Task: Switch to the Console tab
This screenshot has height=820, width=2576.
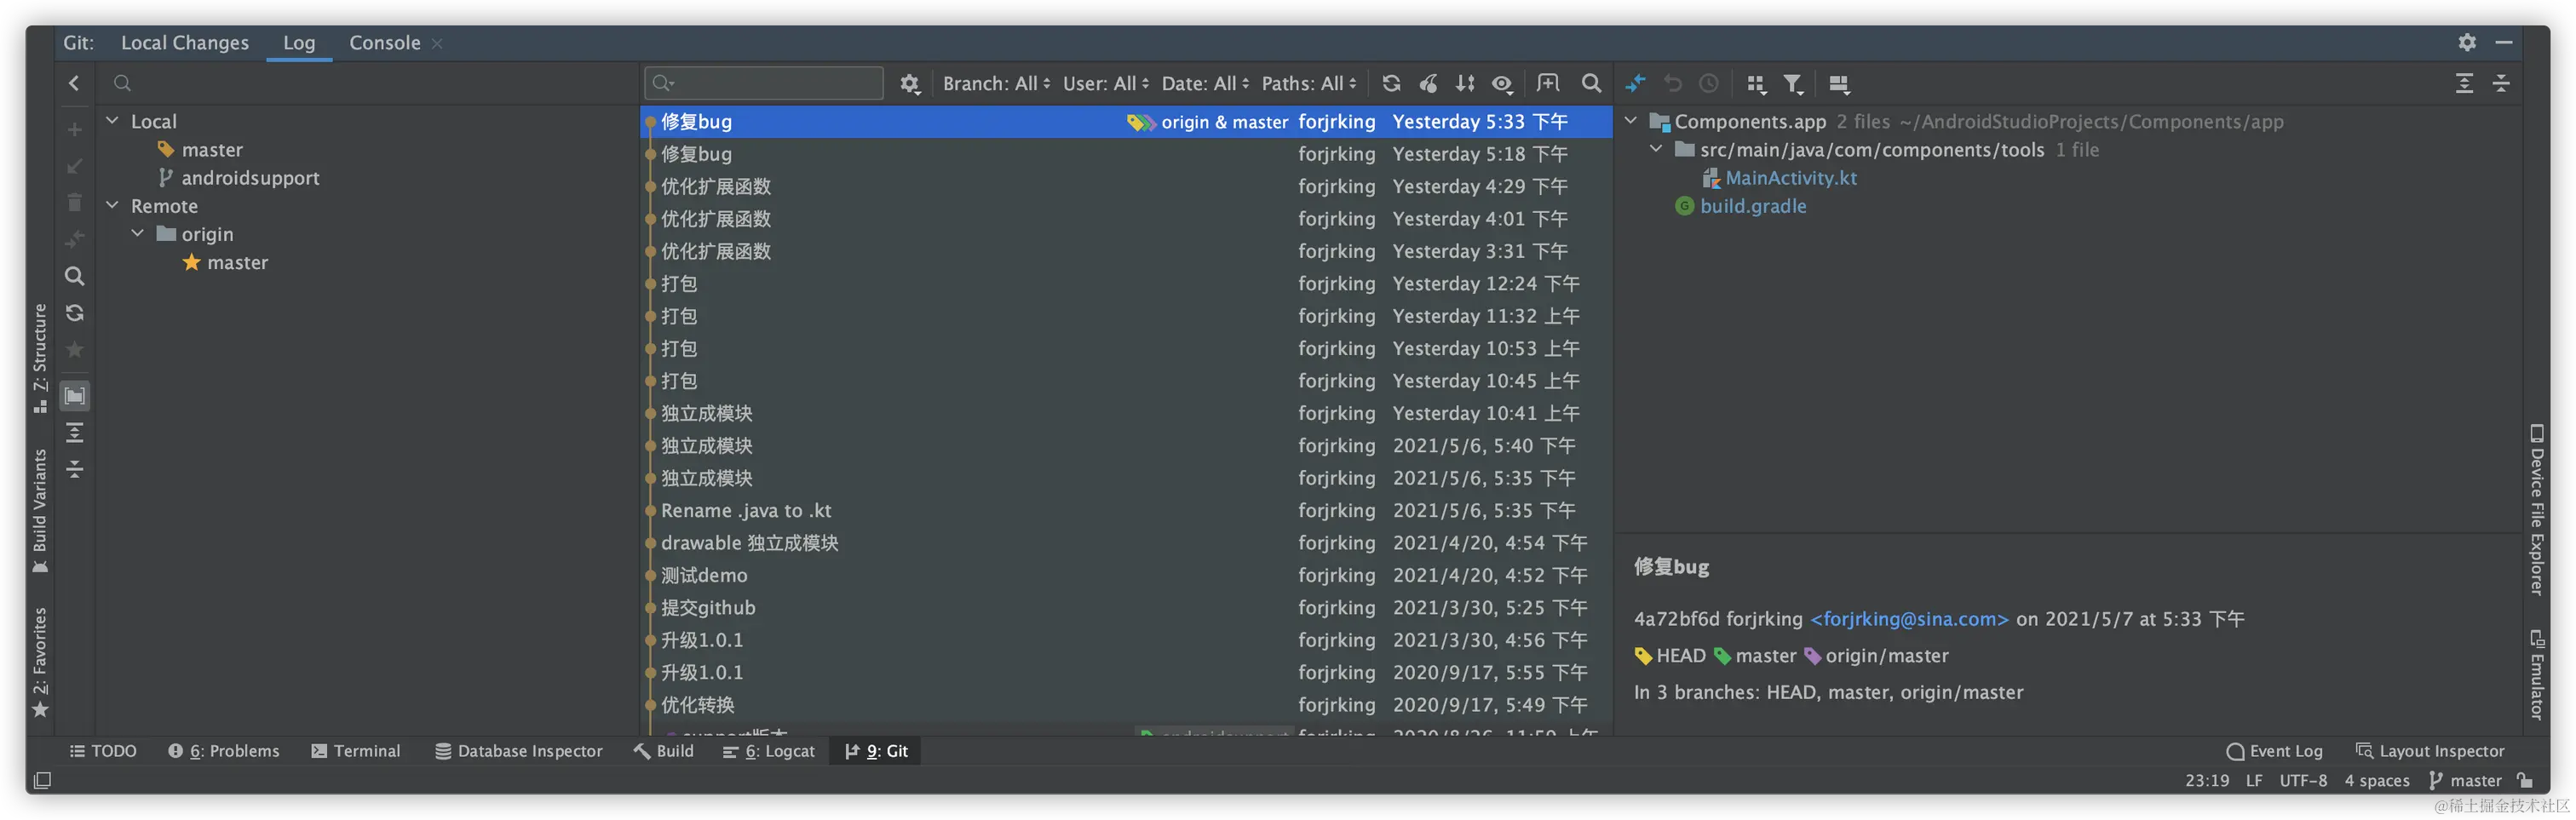Action: (x=384, y=43)
